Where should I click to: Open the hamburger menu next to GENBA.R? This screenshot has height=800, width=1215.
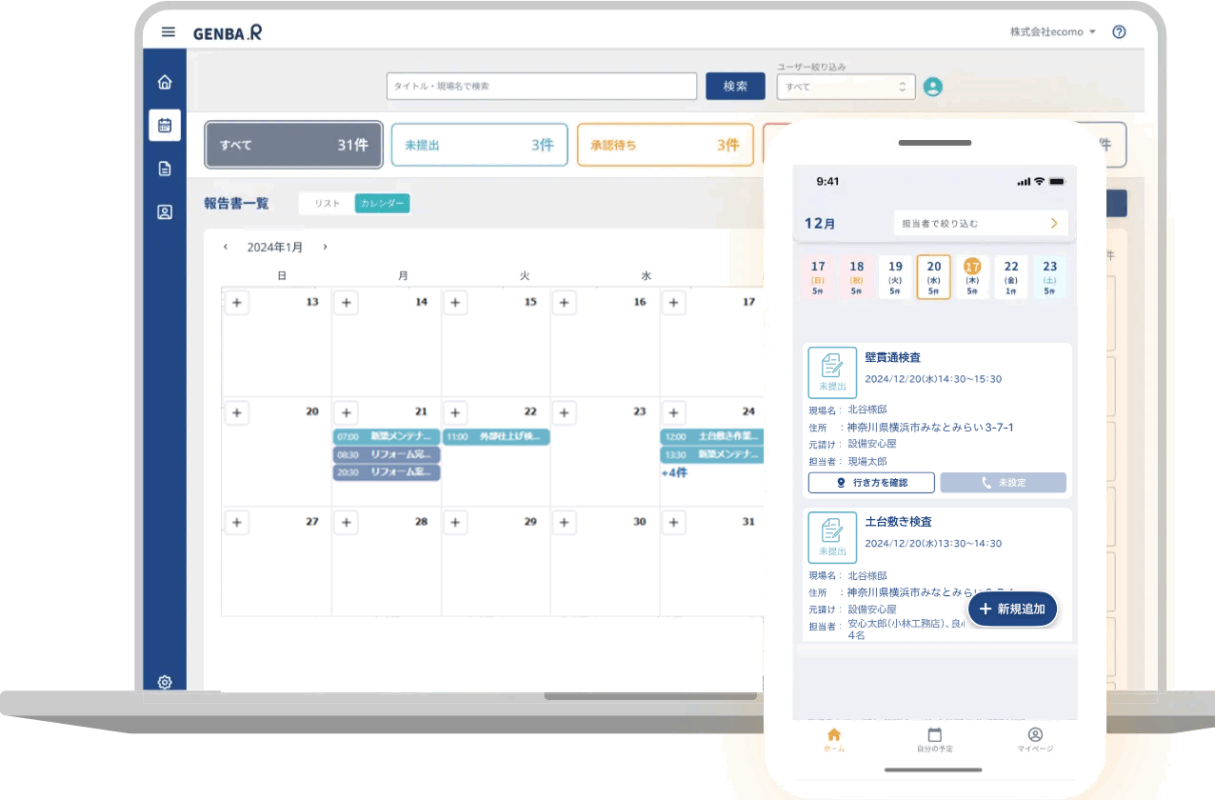pos(168,32)
